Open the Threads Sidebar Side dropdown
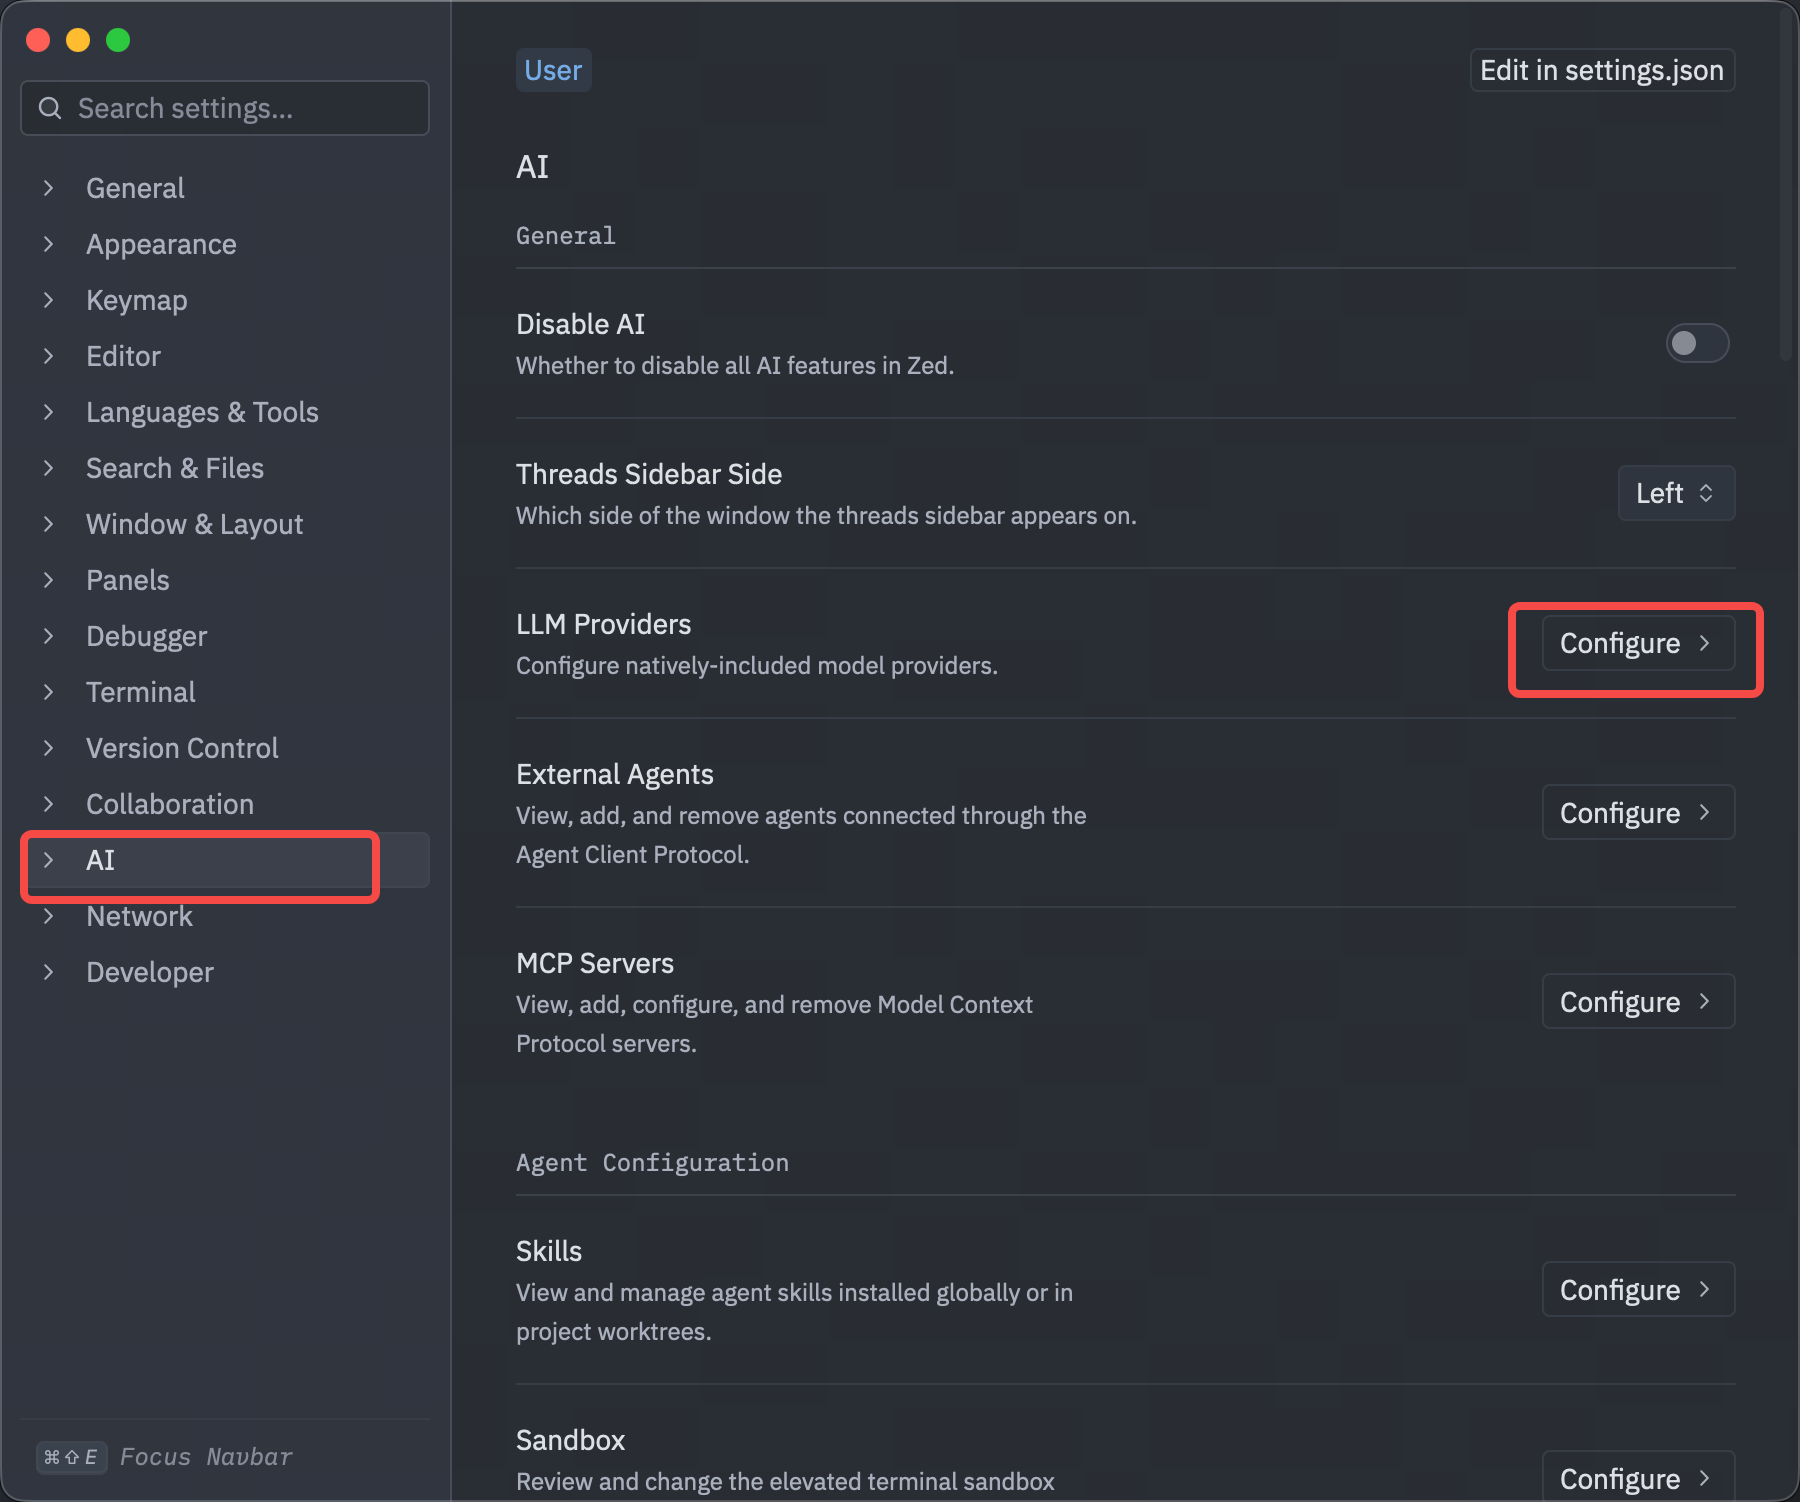This screenshot has height=1502, width=1800. pos(1676,493)
